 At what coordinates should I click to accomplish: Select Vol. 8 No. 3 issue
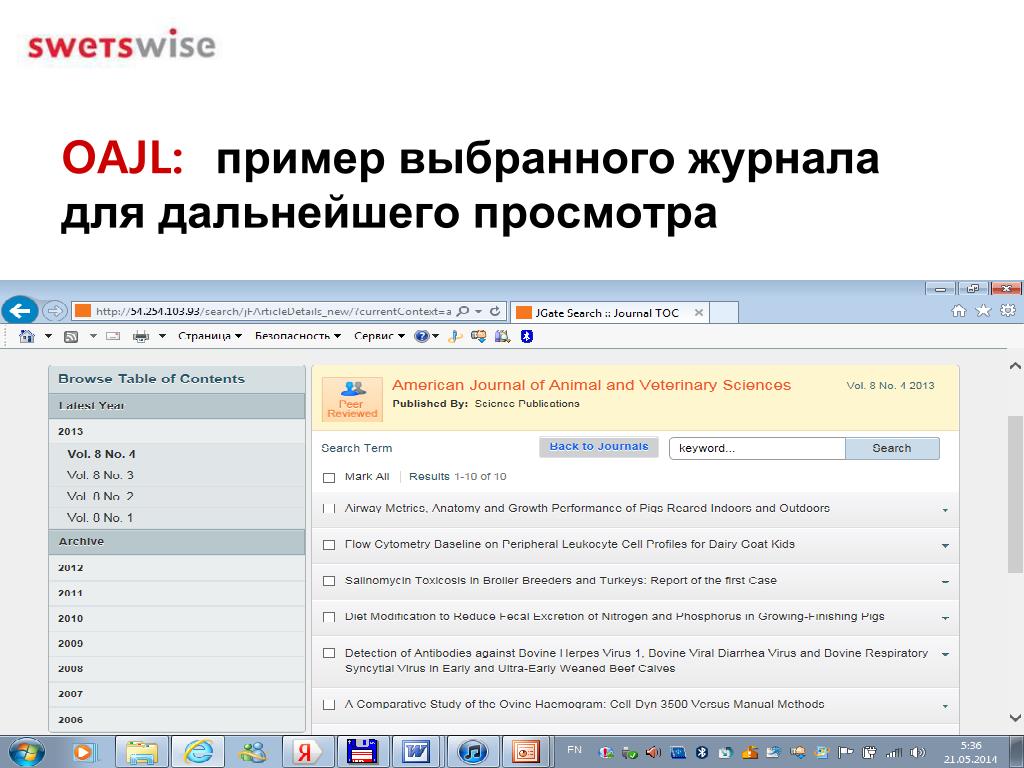[x=100, y=475]
